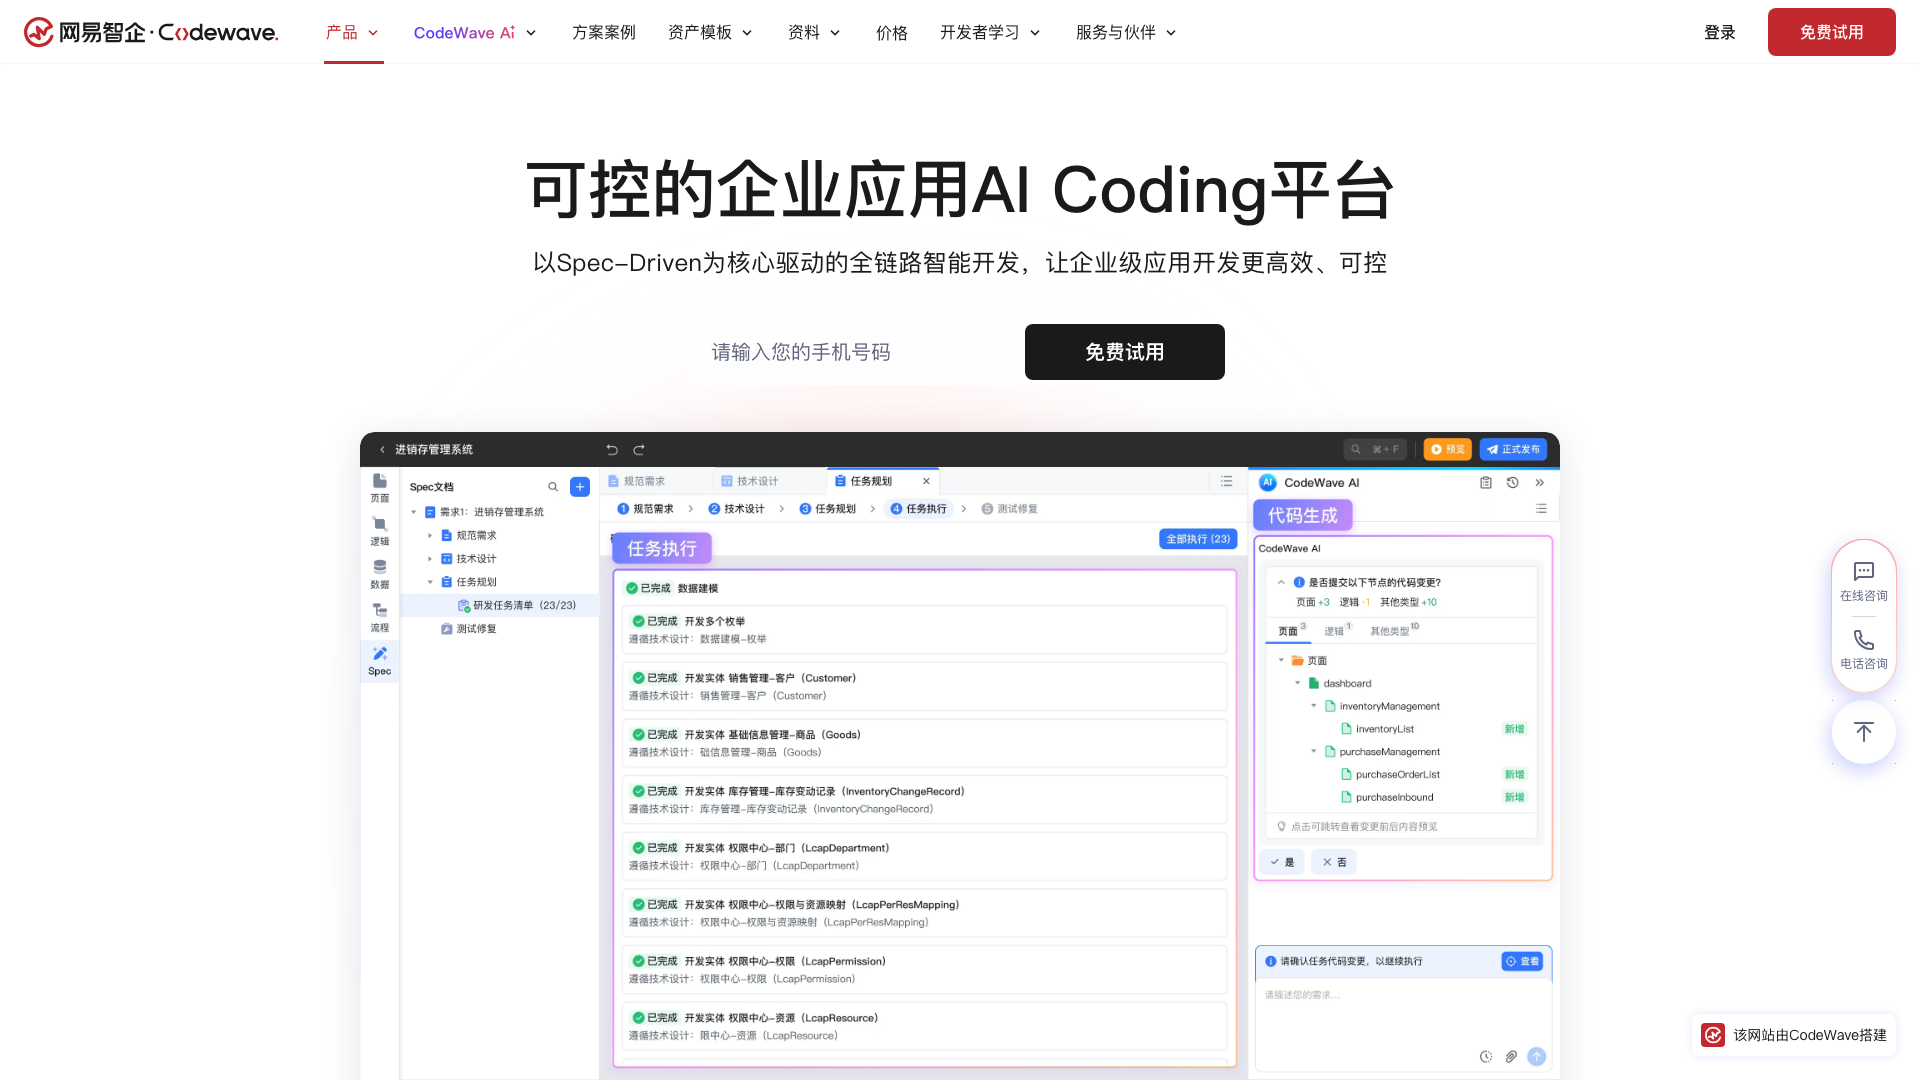Open 在线咨询 chat widget
This screenshot has height=1080, width=1920.
pos(1863,581)
